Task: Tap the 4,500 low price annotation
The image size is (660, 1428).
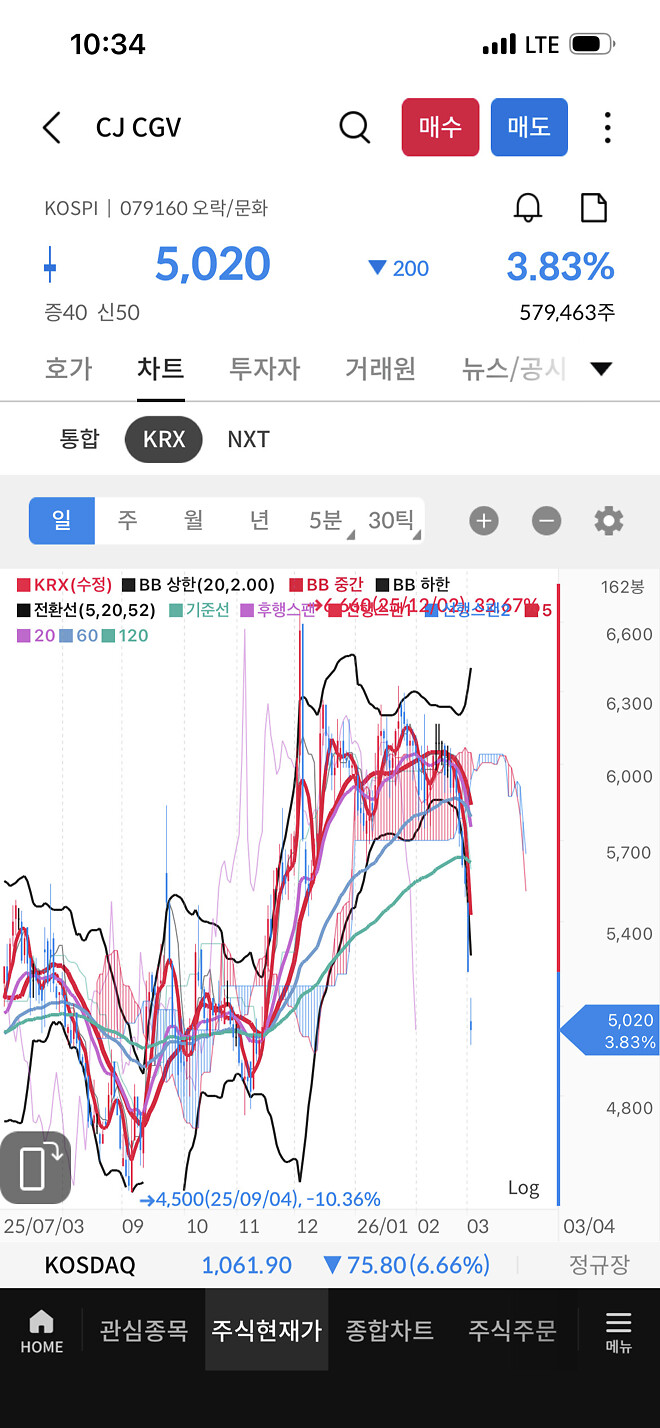Action: point(260,1199)
